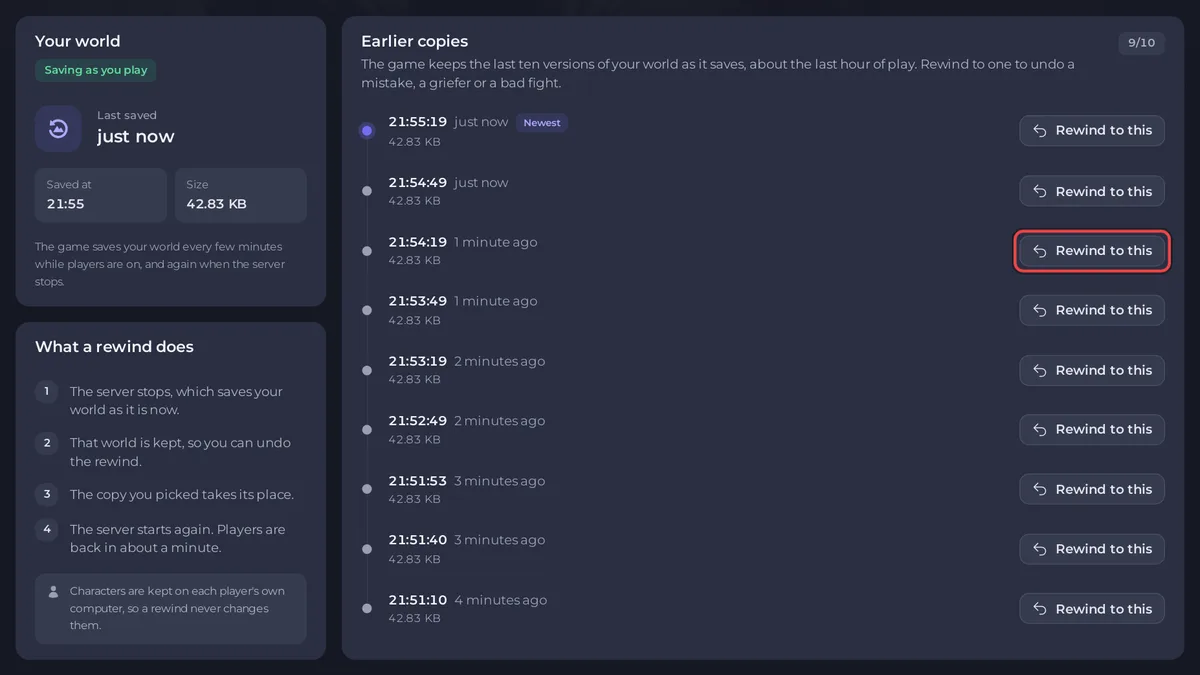Click the 21:53:49 timestamp text

point(418,301)
